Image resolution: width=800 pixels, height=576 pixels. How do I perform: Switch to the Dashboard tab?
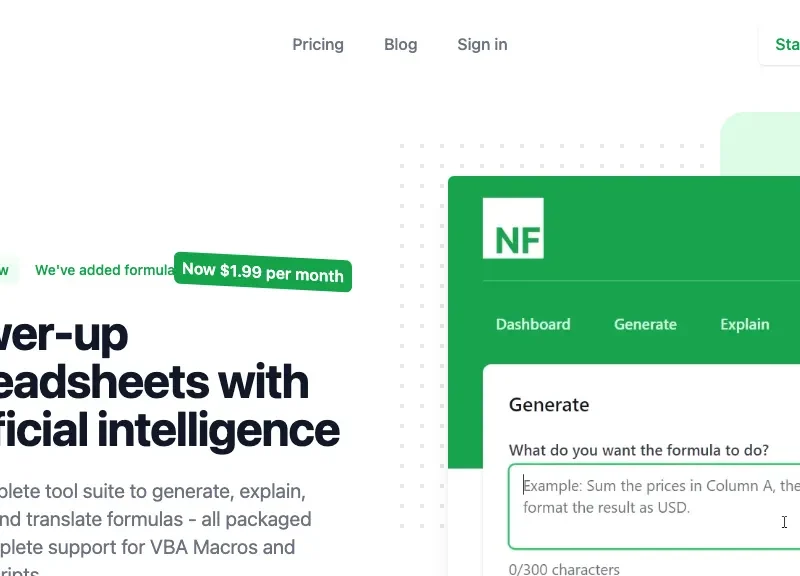tap(533, 324)
